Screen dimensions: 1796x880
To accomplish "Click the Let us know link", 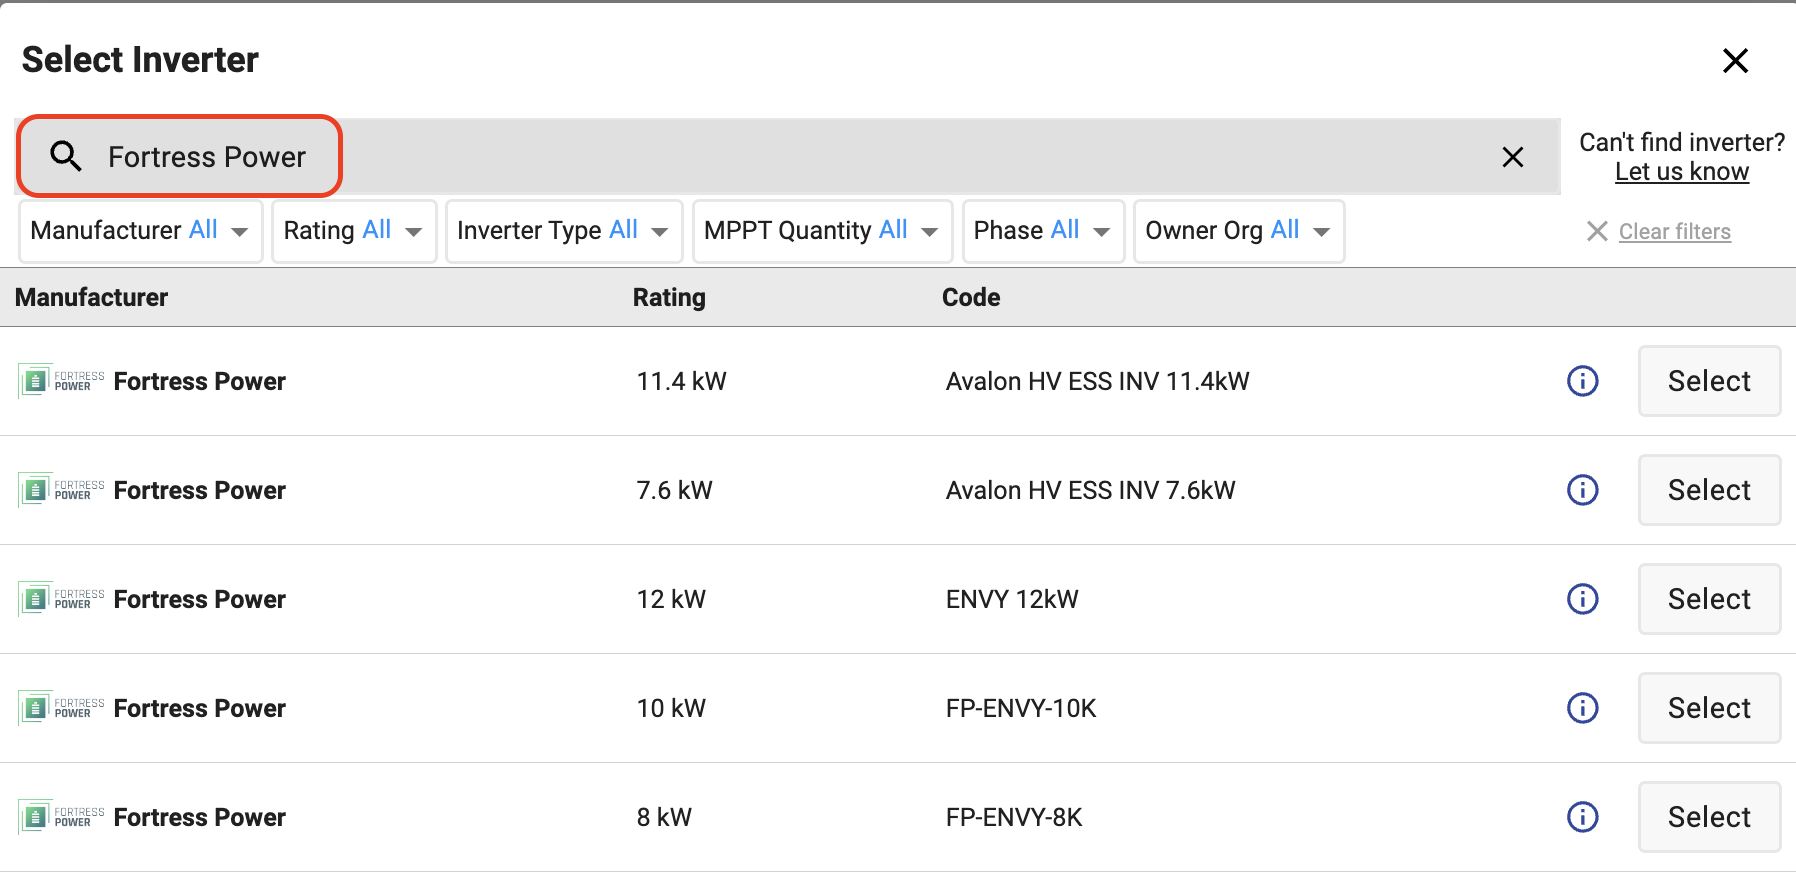I will point(1682,172).
